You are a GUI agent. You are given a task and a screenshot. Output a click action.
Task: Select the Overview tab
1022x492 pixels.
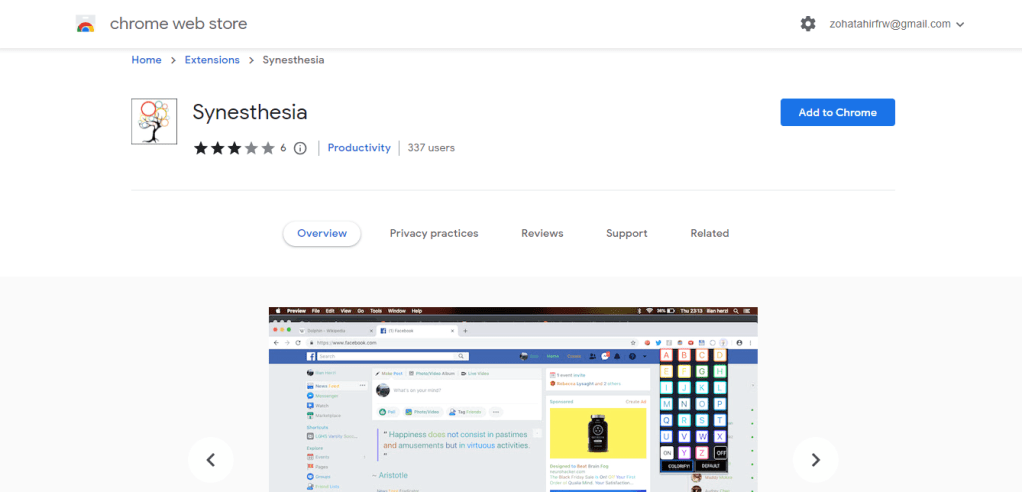322,233
